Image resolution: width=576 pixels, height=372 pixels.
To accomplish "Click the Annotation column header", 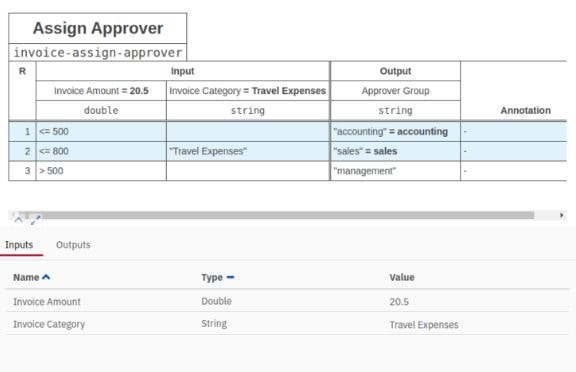I will (525, 111).
